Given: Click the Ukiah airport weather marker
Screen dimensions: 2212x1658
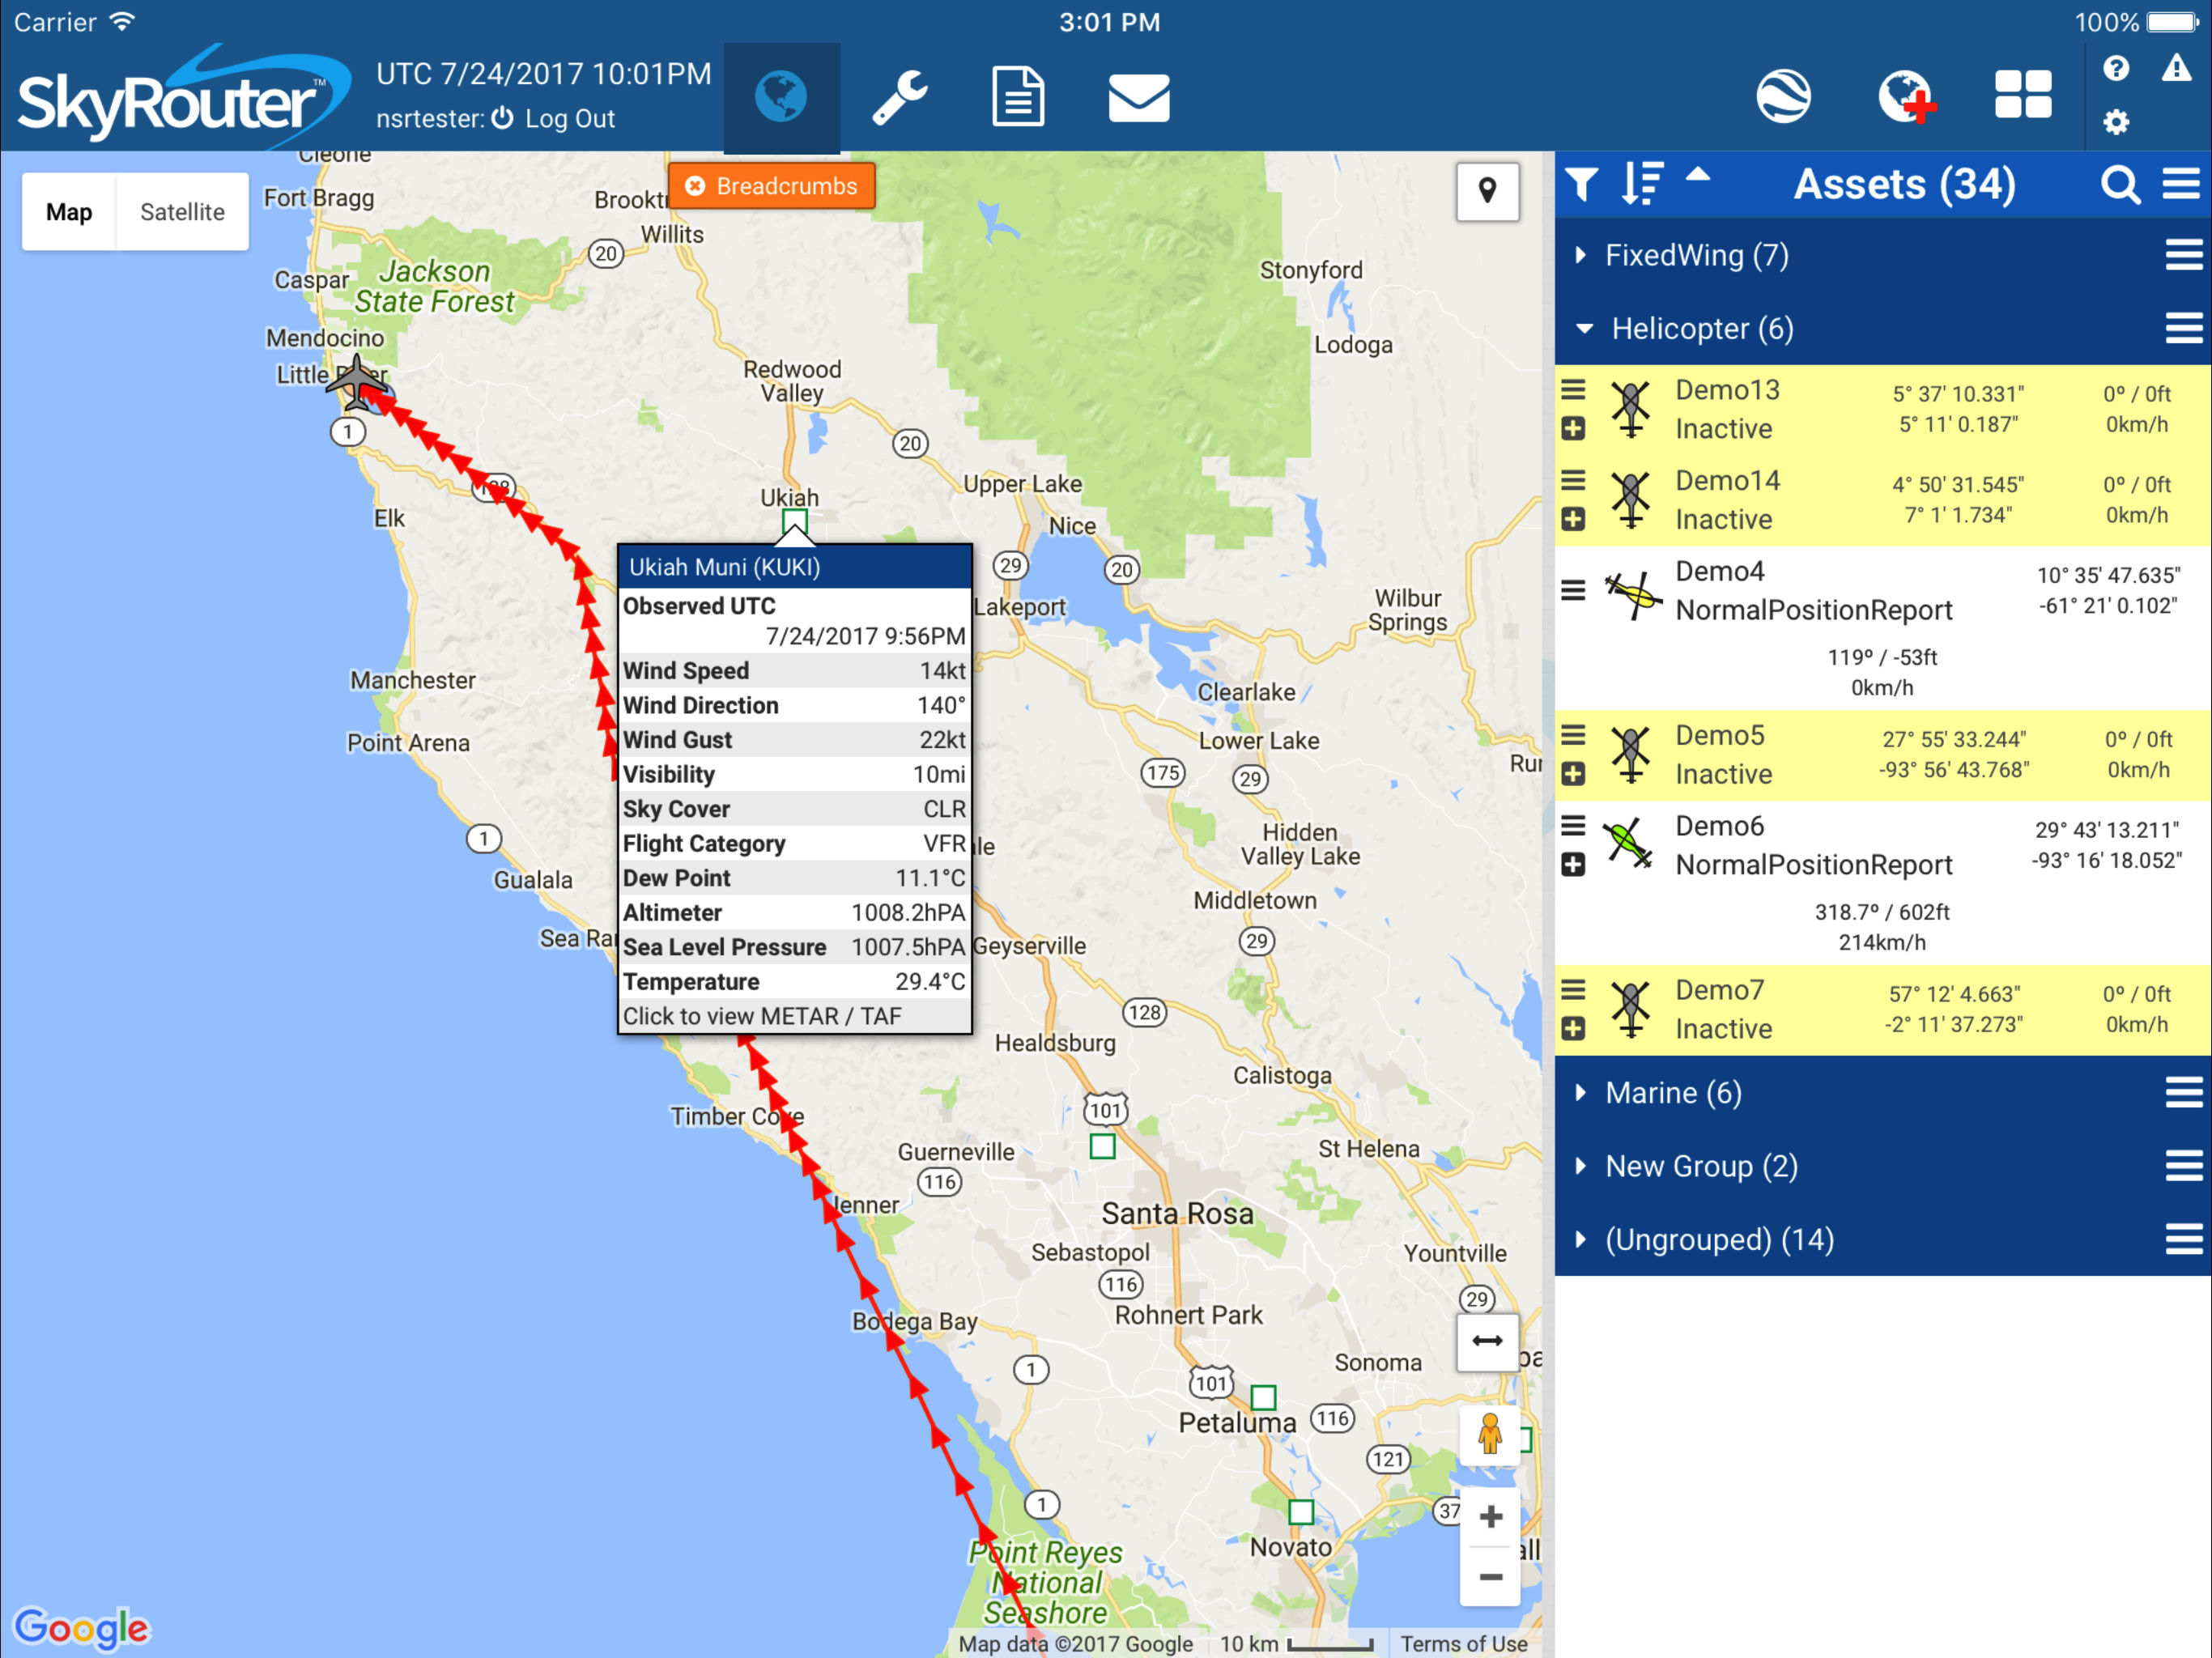Looking at the screenshot, I should click(795, 521).
